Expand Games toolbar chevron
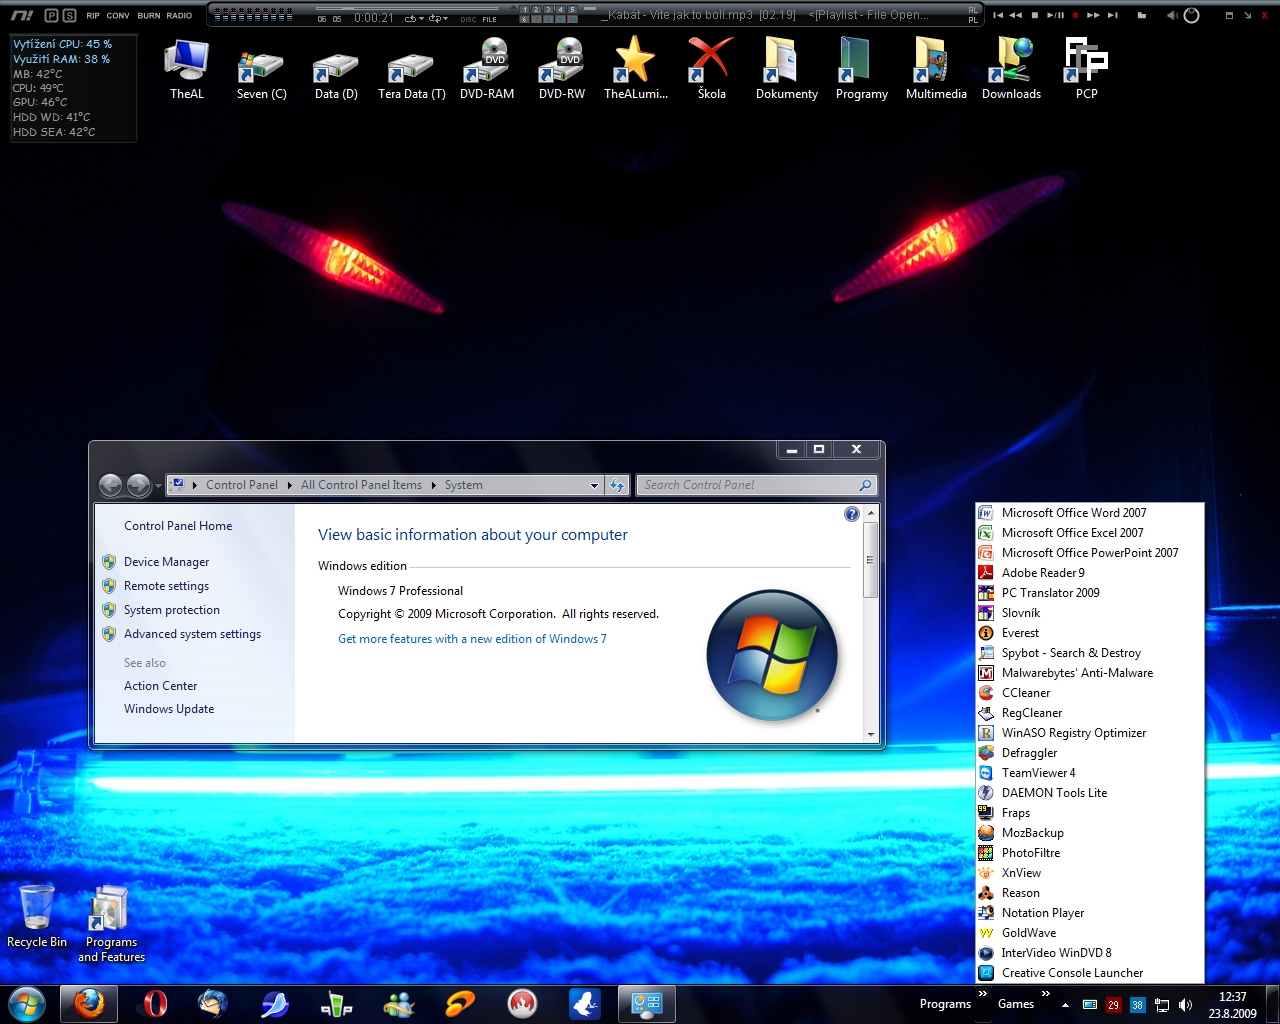The height and width of the screenshot is (1024, 1280). (1045, 993)
